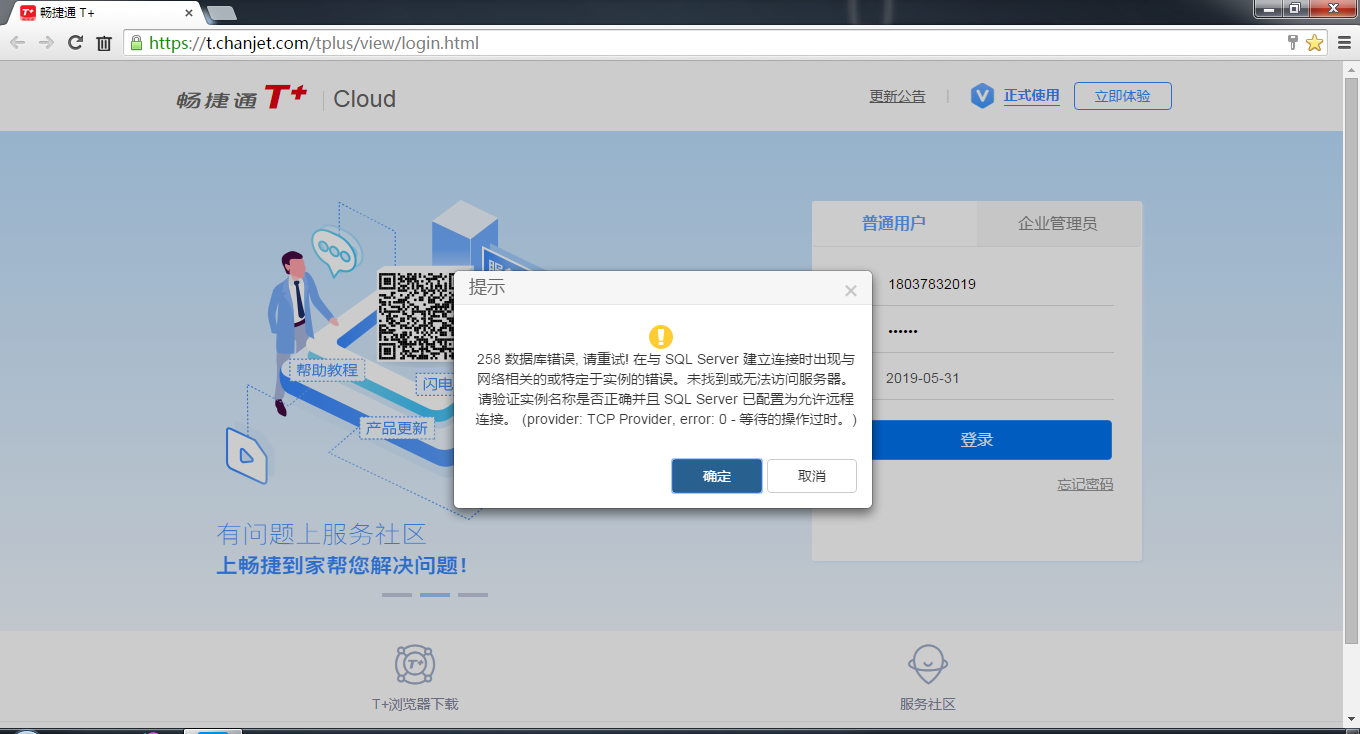
Task: Click the 258 数据库错误 message text
Action: pyautogui.click(x=666, y=389)
